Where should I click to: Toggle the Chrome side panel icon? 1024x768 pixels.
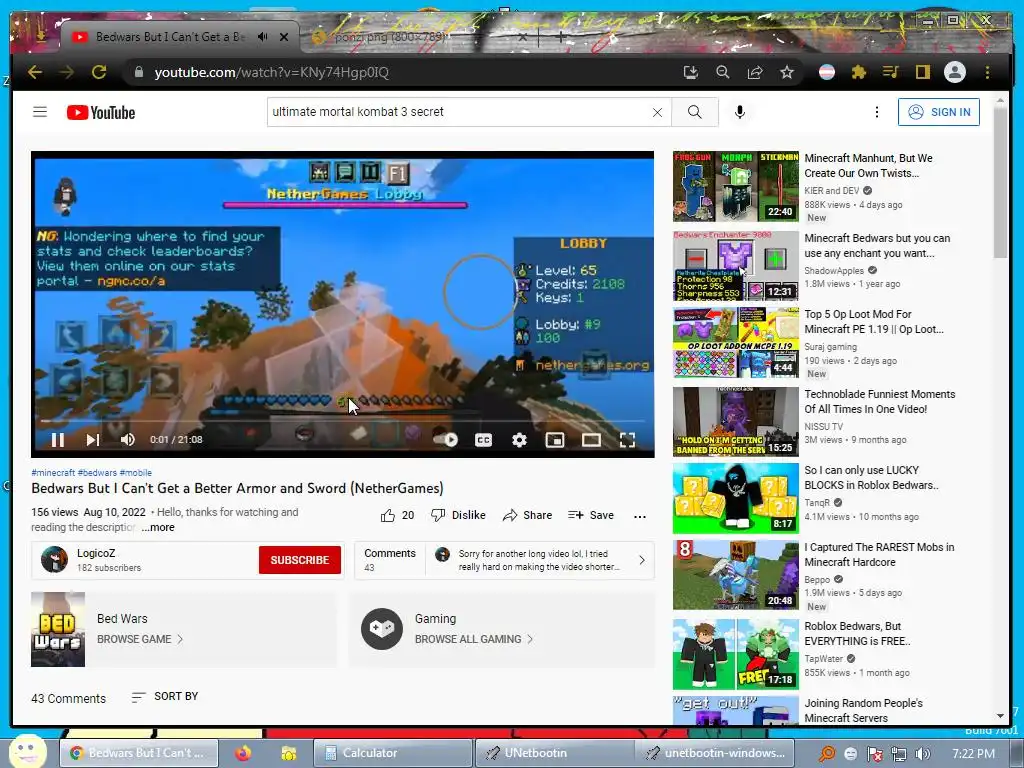click(x=922, y=72)
